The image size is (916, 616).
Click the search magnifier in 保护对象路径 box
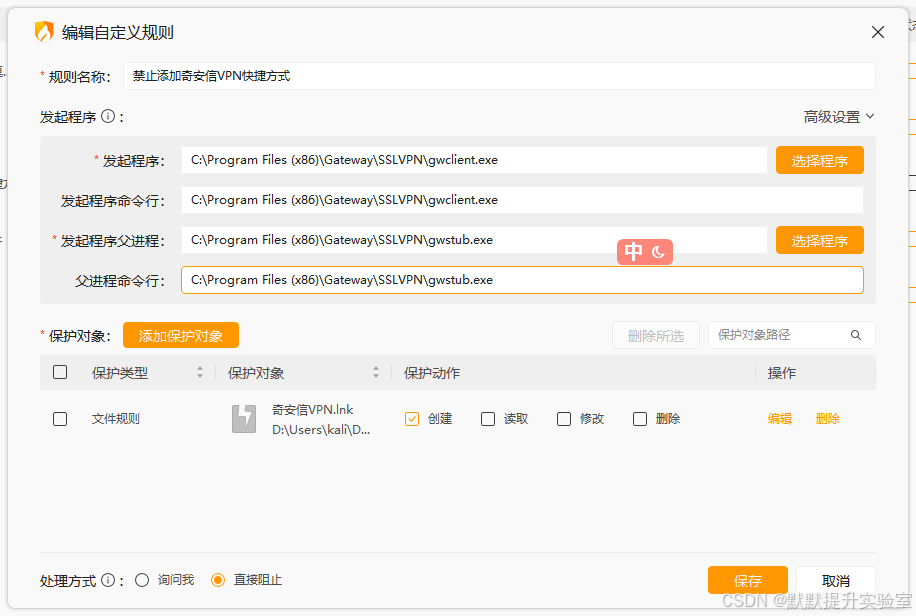[856, 335]
